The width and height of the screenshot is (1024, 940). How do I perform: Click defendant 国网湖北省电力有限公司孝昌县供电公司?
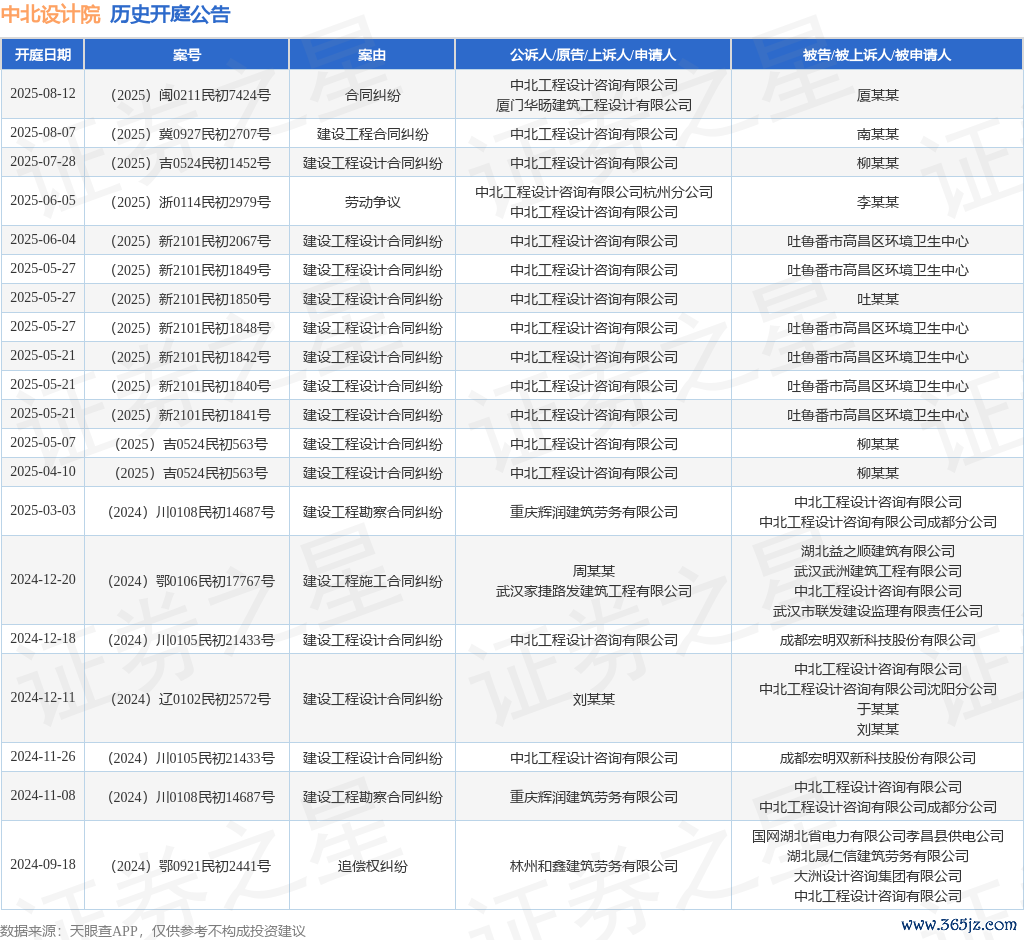click(877, 836)
